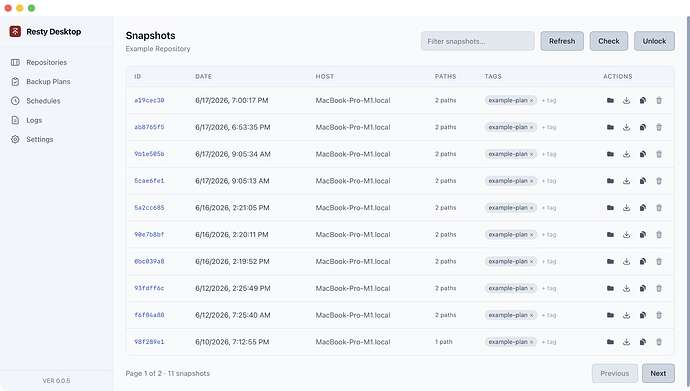
Task: Delete the 7:12:55 PM snapshot
Action: (659, 342)
